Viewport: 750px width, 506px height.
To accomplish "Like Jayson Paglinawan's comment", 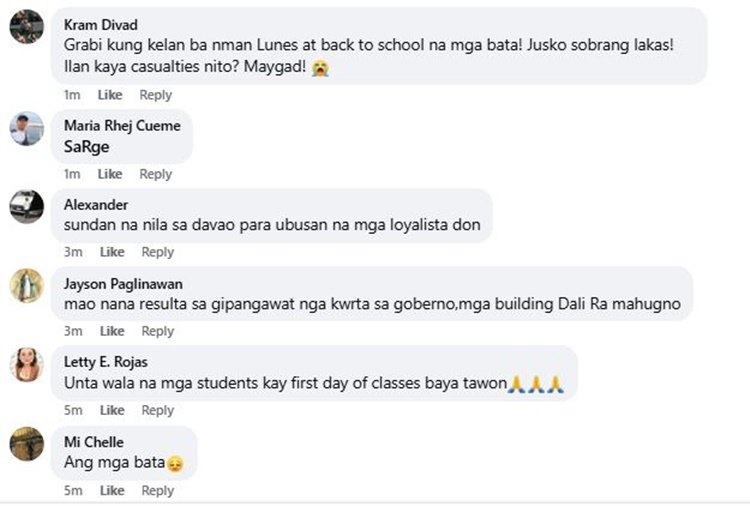I will tap(112, 331).
